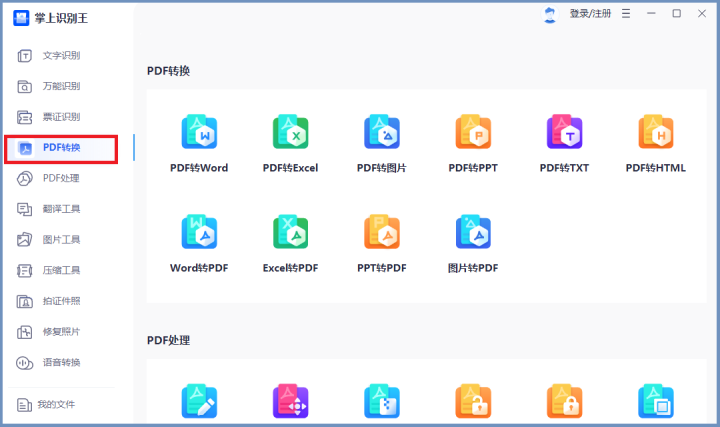Screen dimensions: 720x427
Task: Launch the PDF转图片 tool
Action: click(382, 143)
